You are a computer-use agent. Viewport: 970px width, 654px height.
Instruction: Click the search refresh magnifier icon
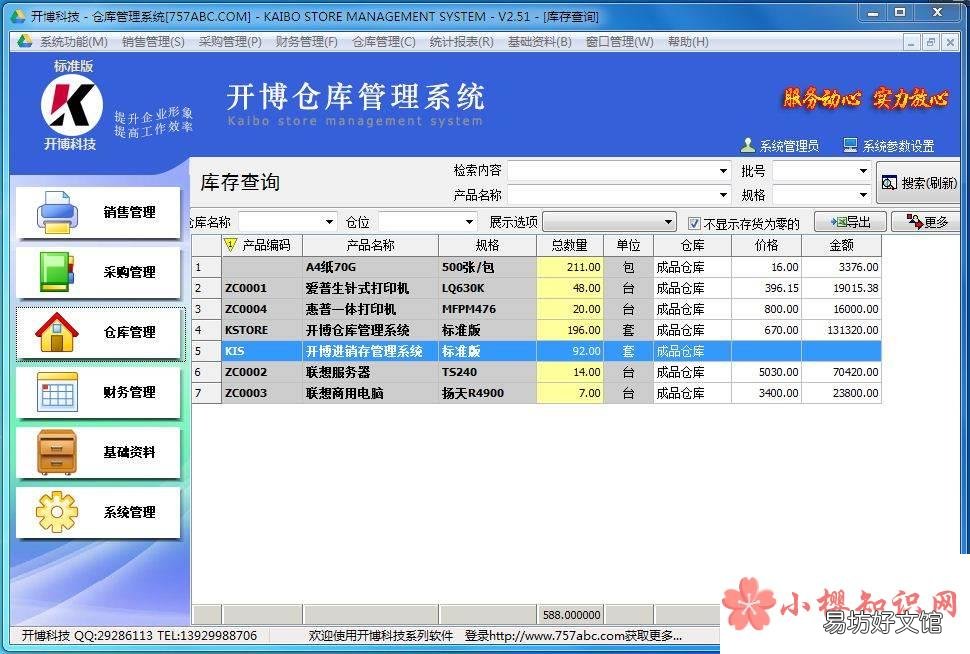pos(889,183)
